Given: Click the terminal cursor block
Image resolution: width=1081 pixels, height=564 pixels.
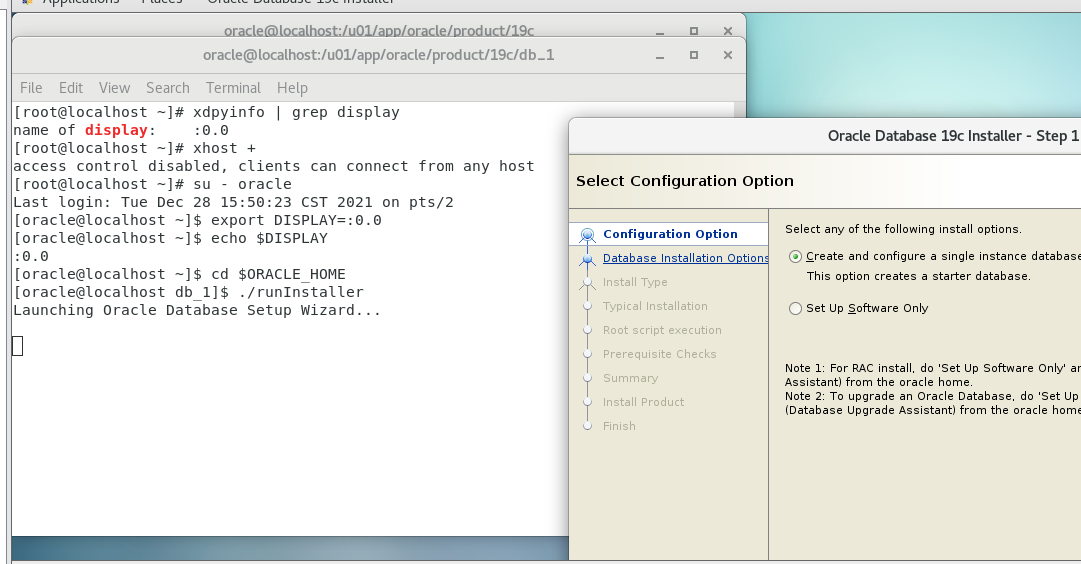Looking at the screenshot, I should tap(18, 346).
